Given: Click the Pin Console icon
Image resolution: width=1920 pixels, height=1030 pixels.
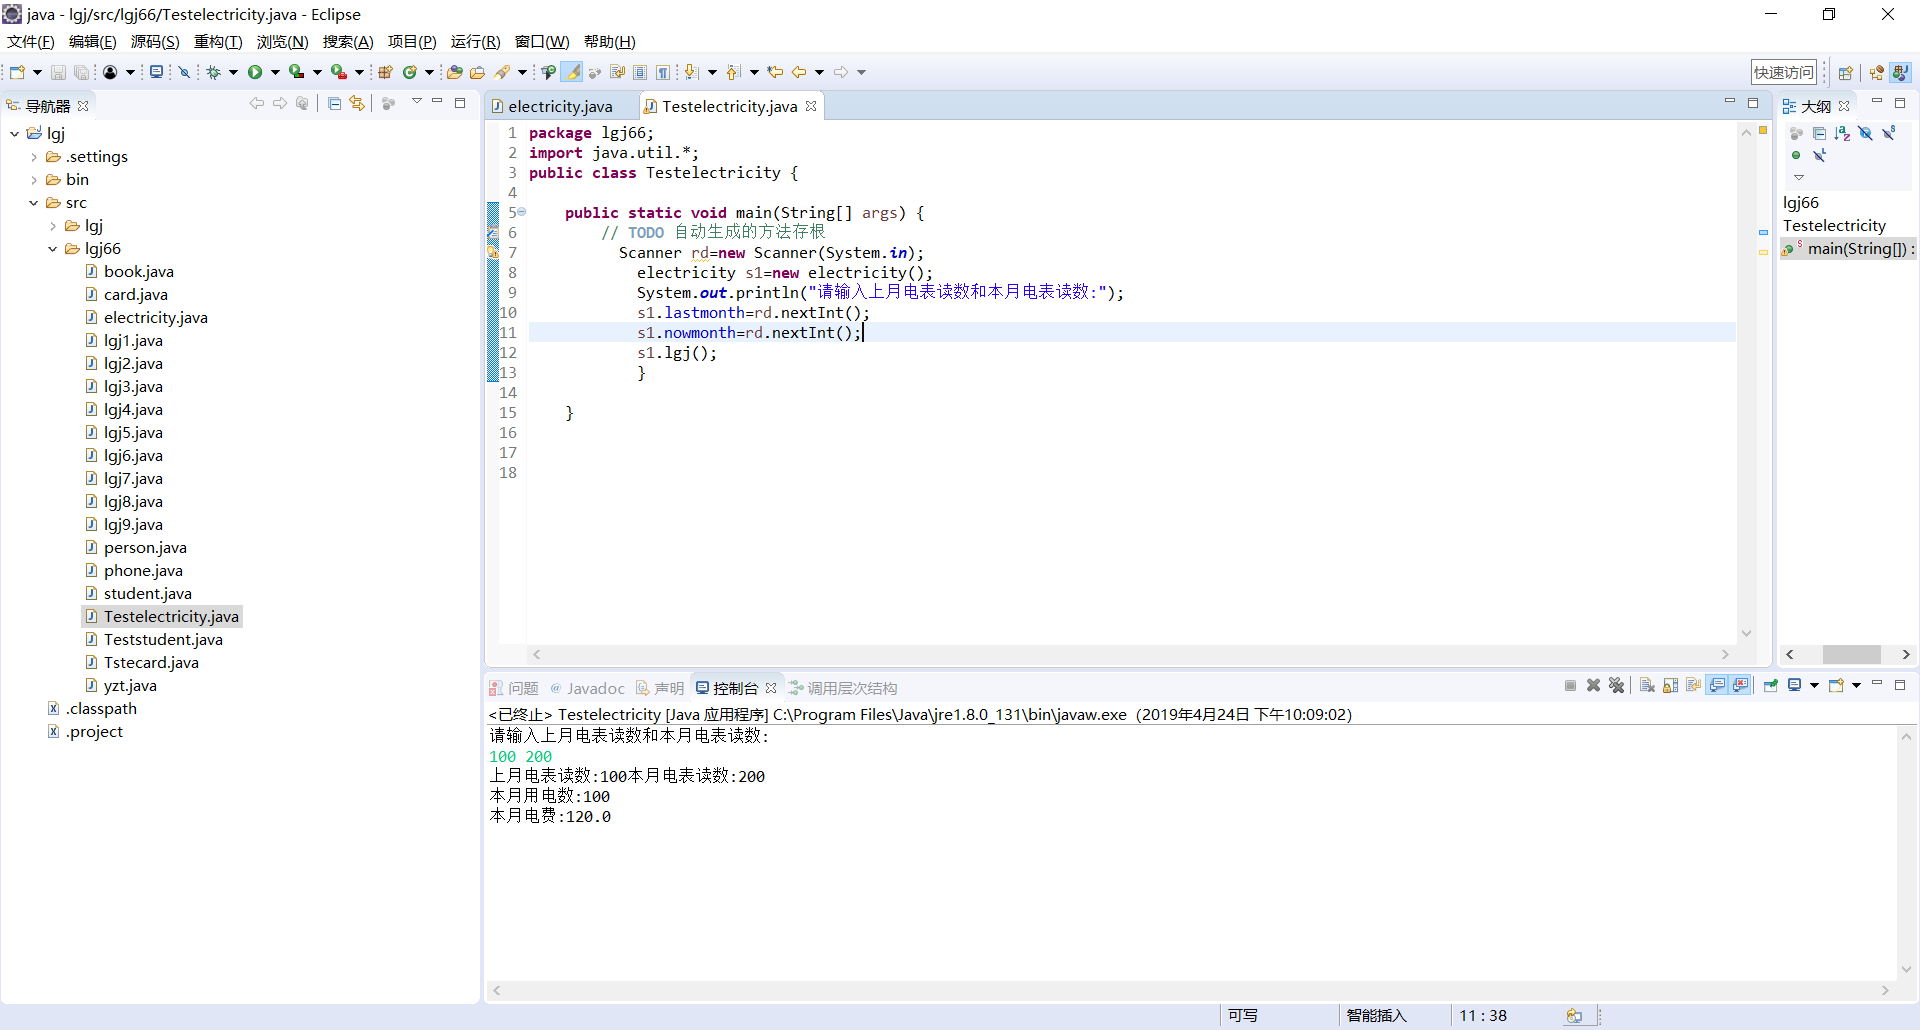Looking at the screenshot, I should (x=1770, y=686).
